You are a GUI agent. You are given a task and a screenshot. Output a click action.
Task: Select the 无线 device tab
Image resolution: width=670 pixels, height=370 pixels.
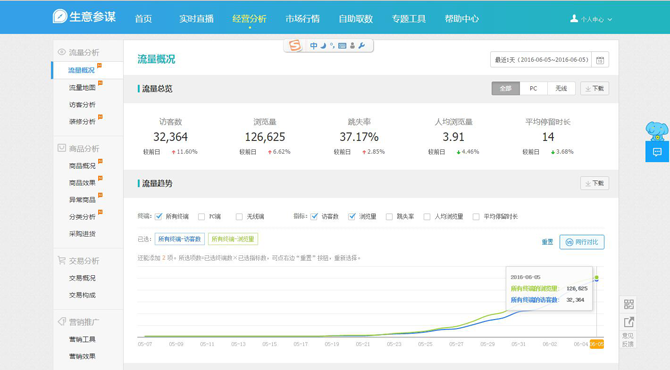tap(561, 88)
